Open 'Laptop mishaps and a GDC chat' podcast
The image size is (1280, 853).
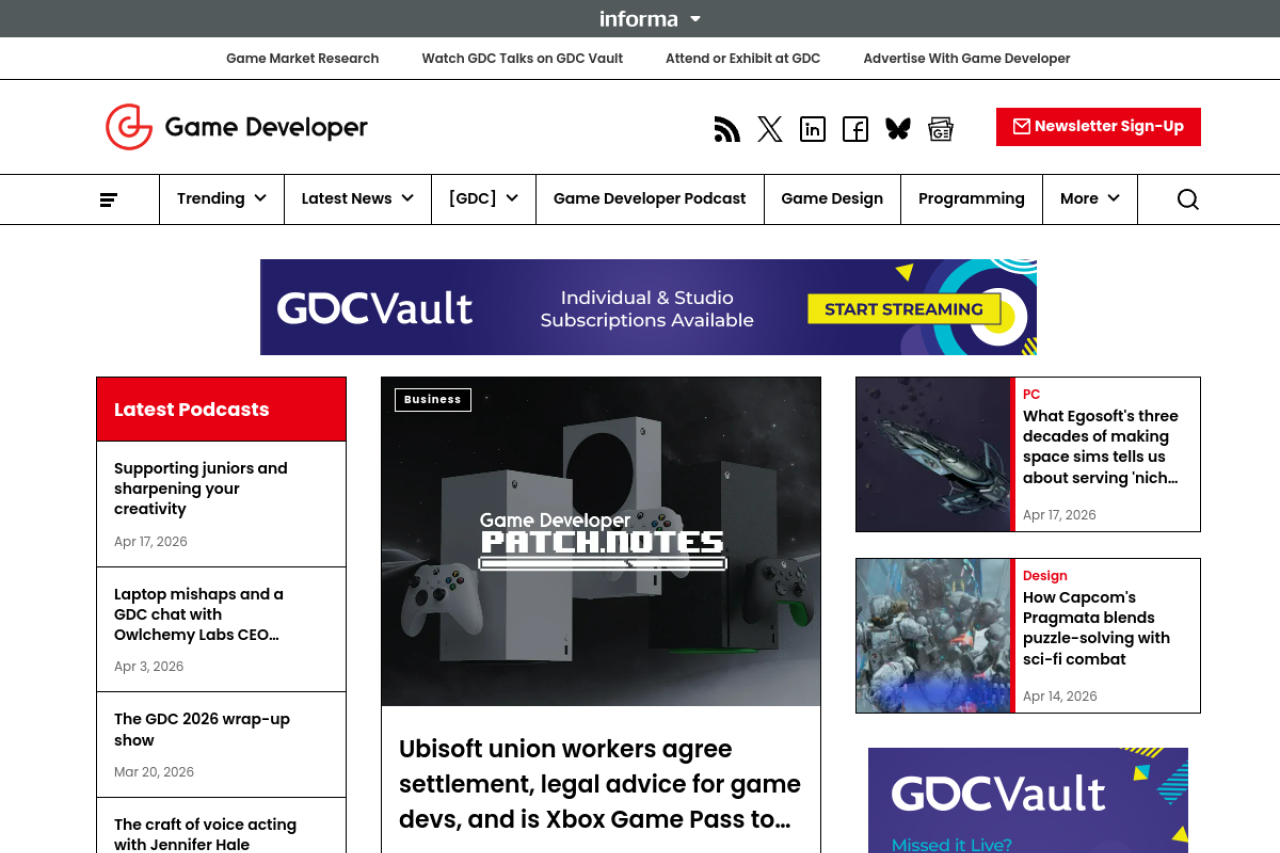click(x=199, y=614)
